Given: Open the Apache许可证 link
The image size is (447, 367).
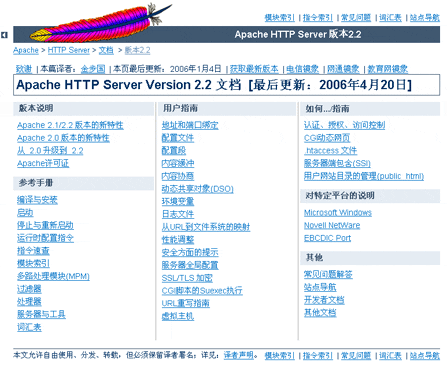Looking at the screenshot, I should pos(43,163).
